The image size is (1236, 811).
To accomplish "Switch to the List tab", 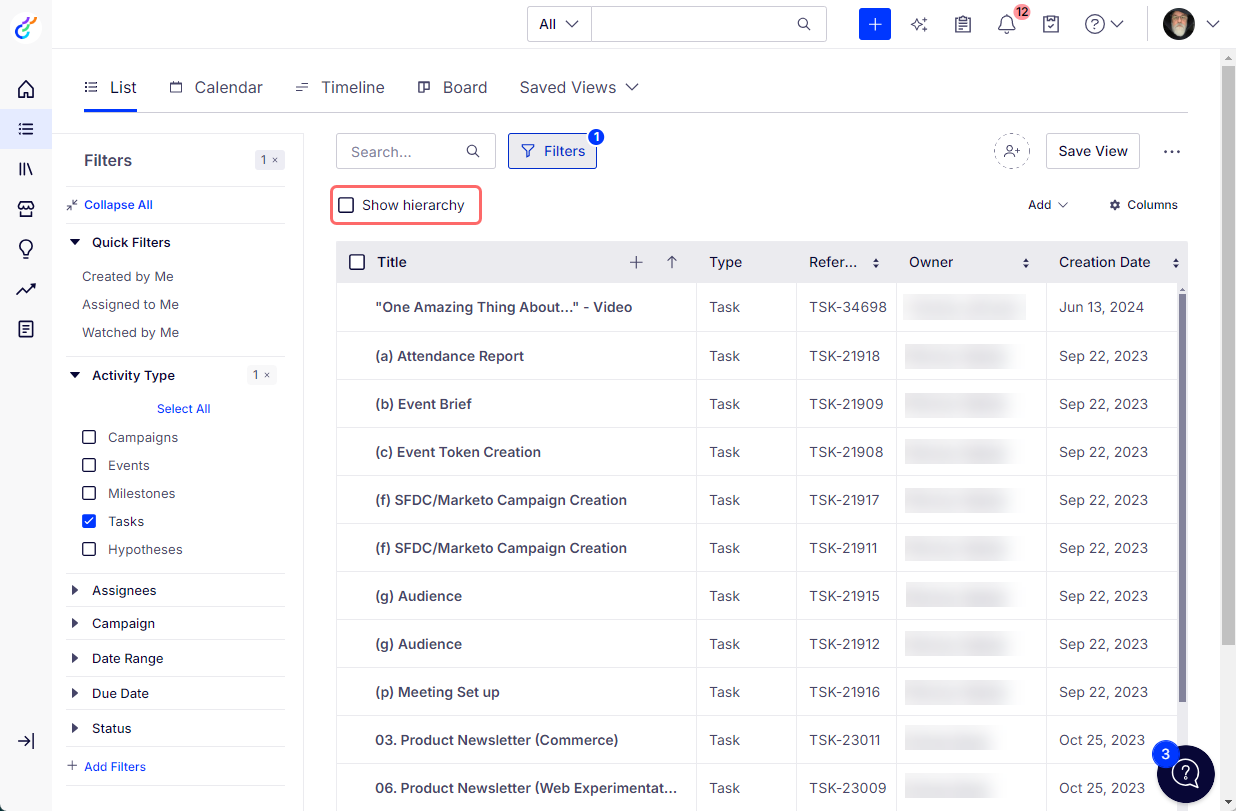I will tap(110, 87).
